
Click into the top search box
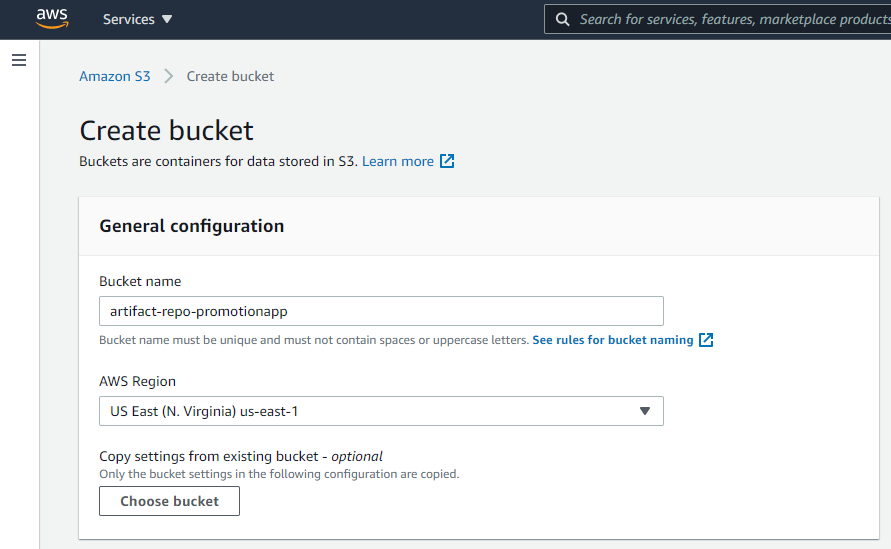[717, 19]
